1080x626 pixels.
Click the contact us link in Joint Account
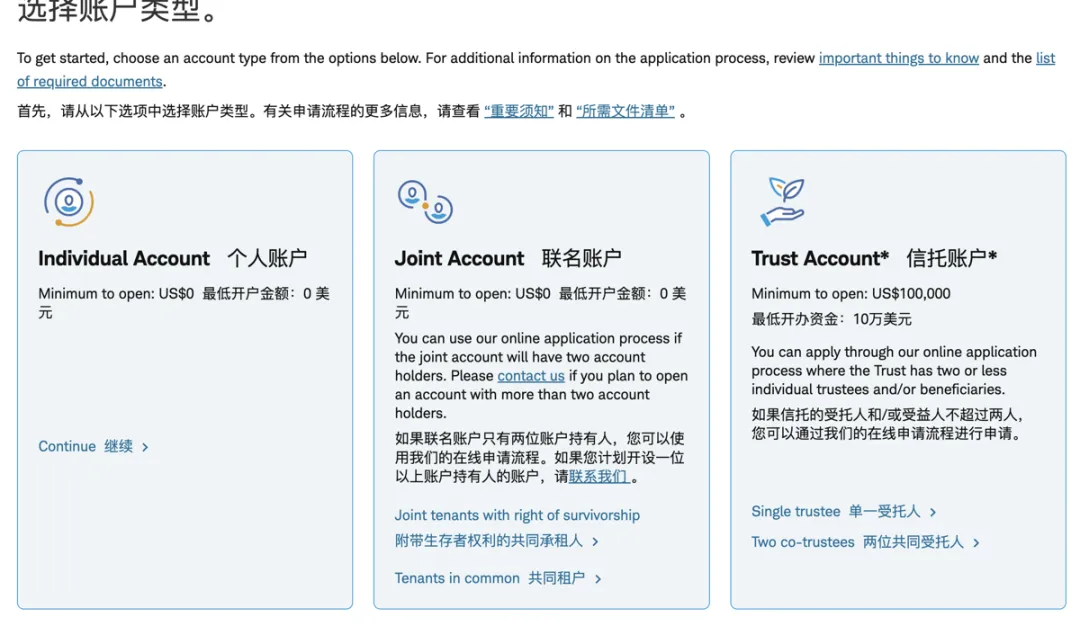(x=531, y=376)
